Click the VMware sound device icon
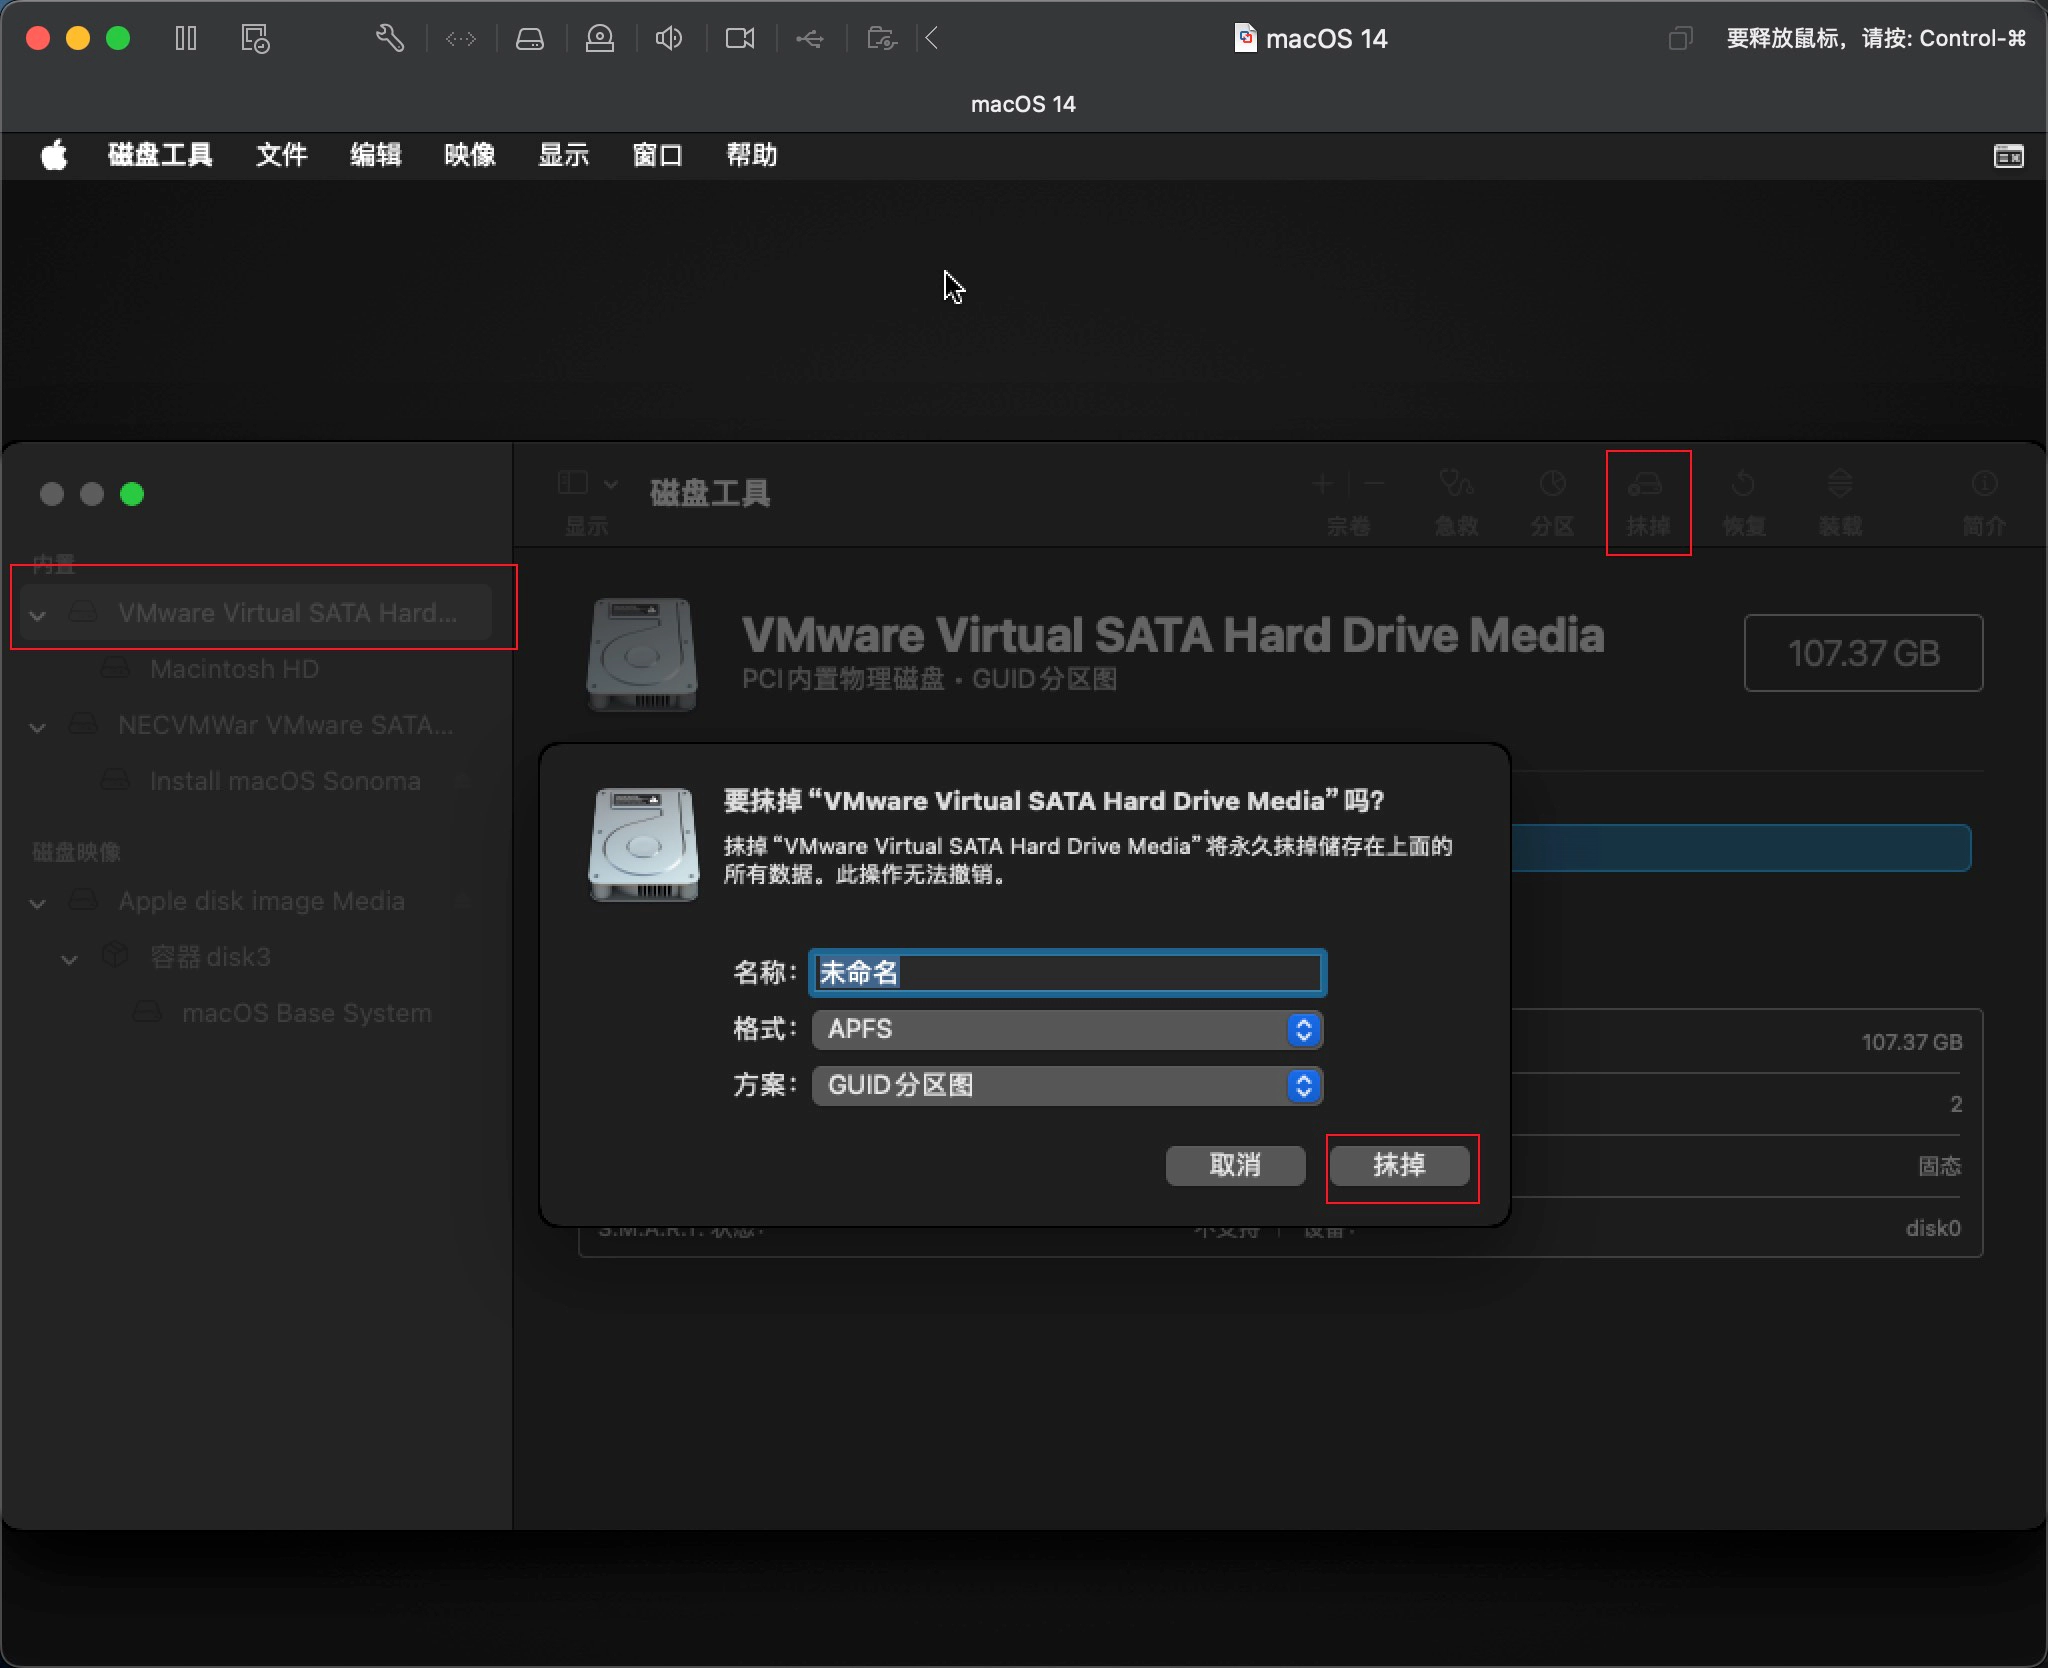2048x1668 pixels. pos(669,38)
